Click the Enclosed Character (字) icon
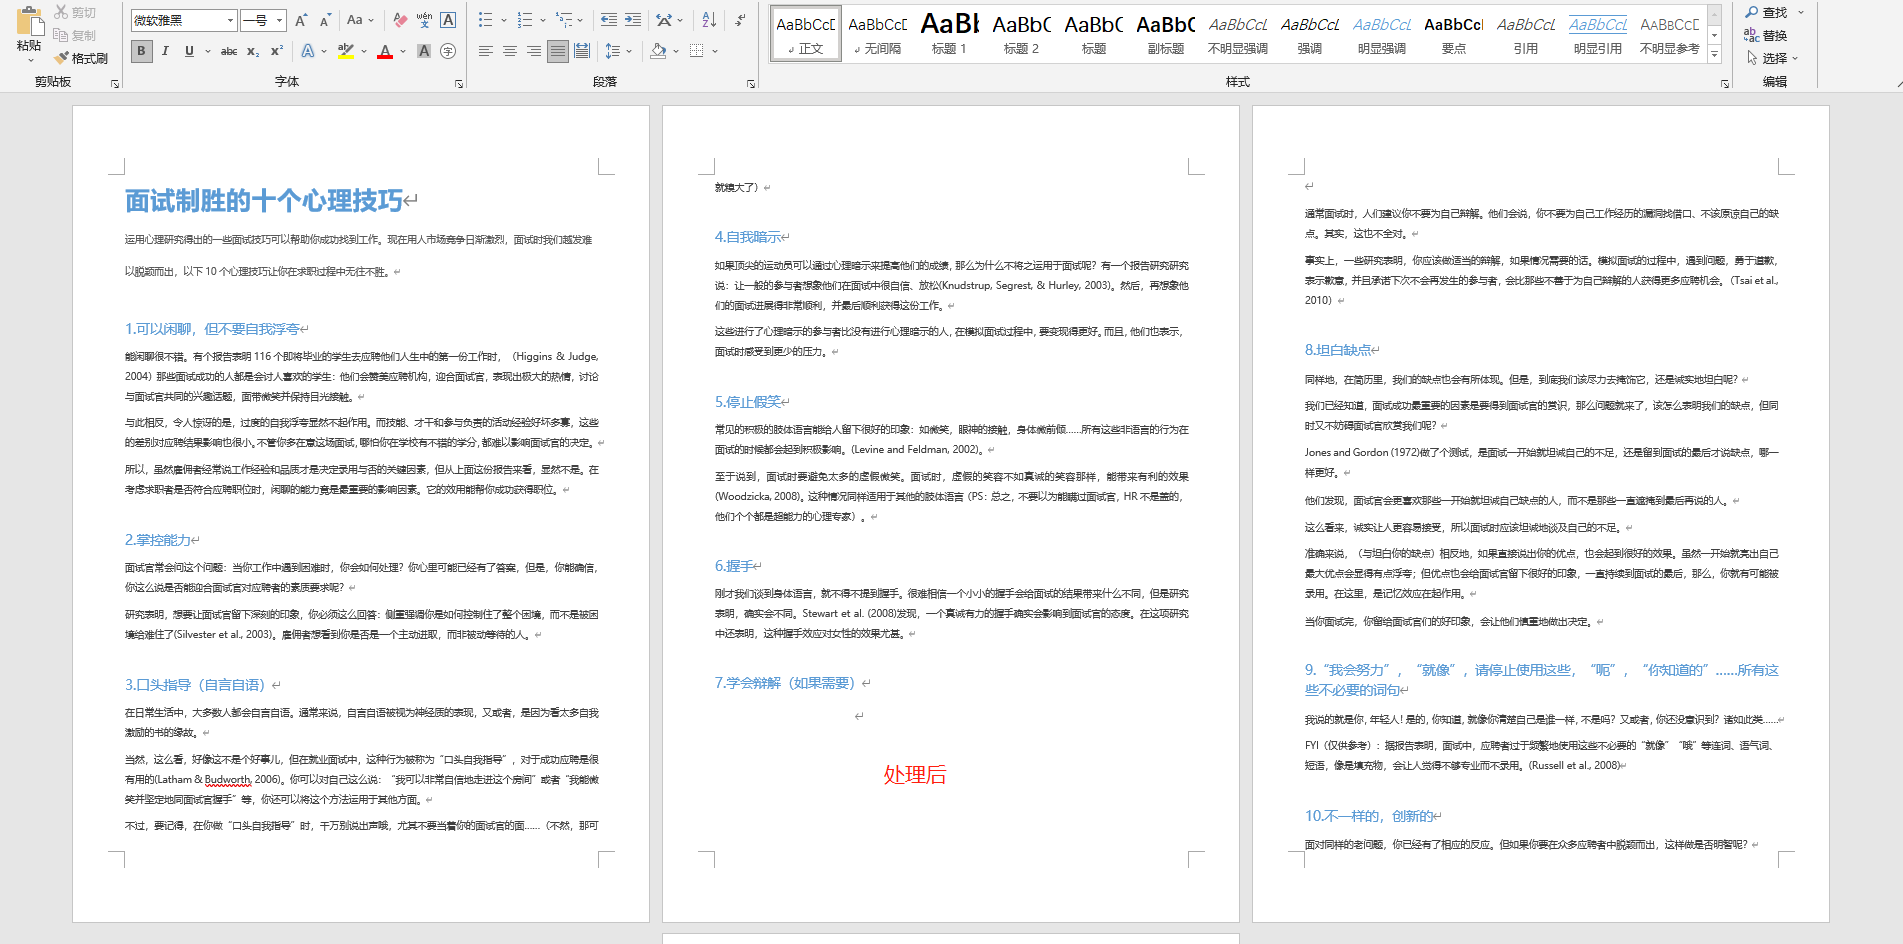1903x944 pixels. (448, 51)
